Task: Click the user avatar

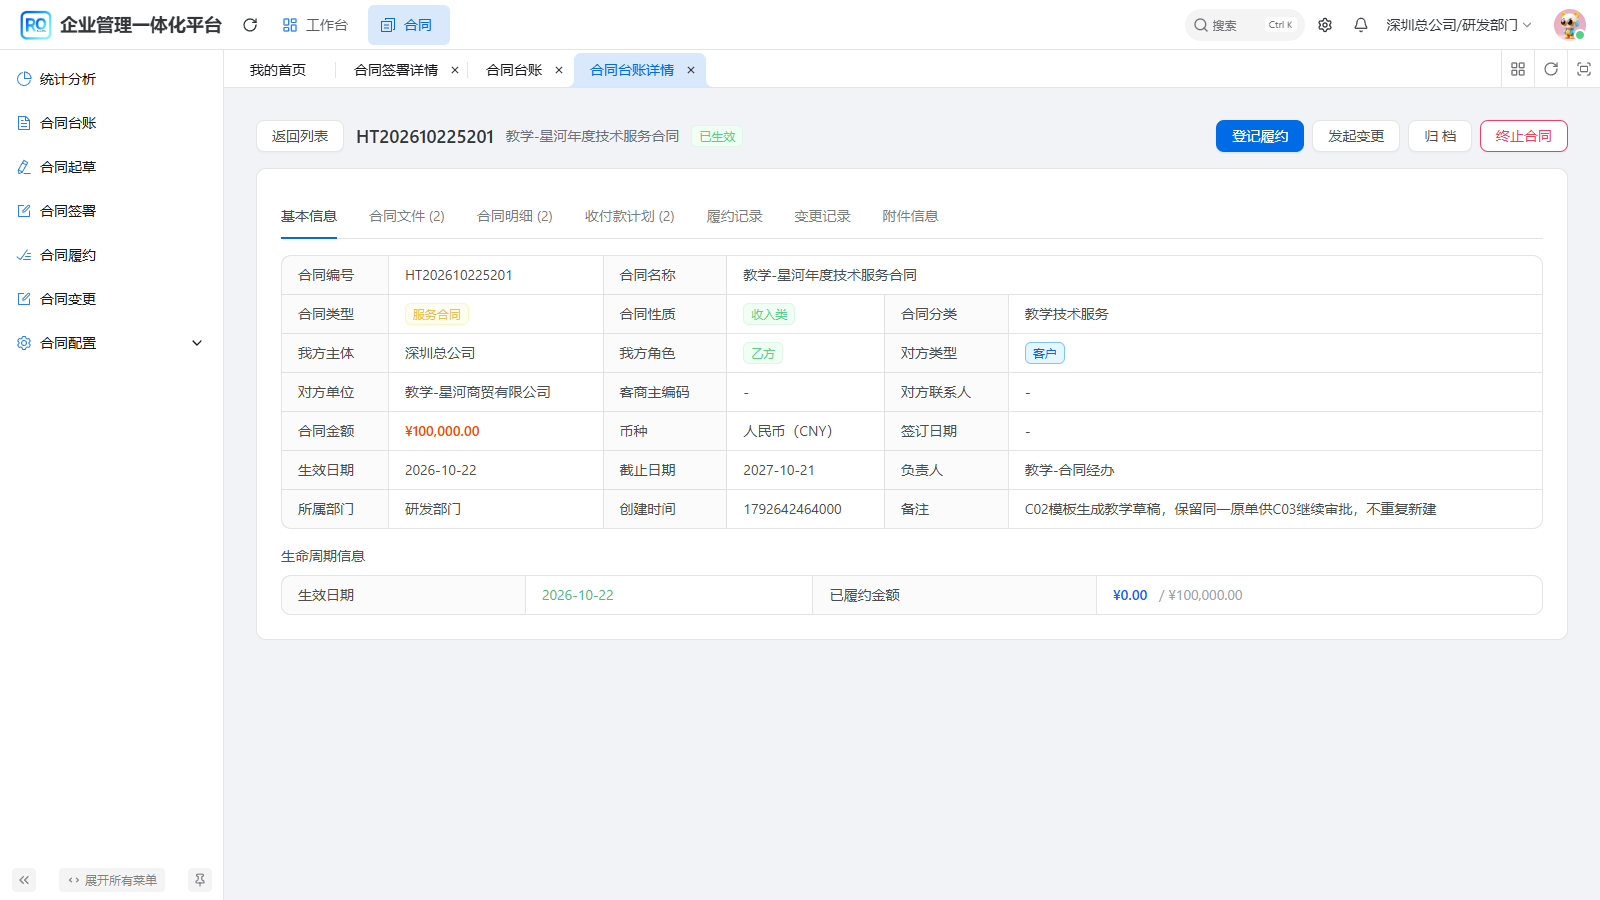Action: coord(1570,25)
